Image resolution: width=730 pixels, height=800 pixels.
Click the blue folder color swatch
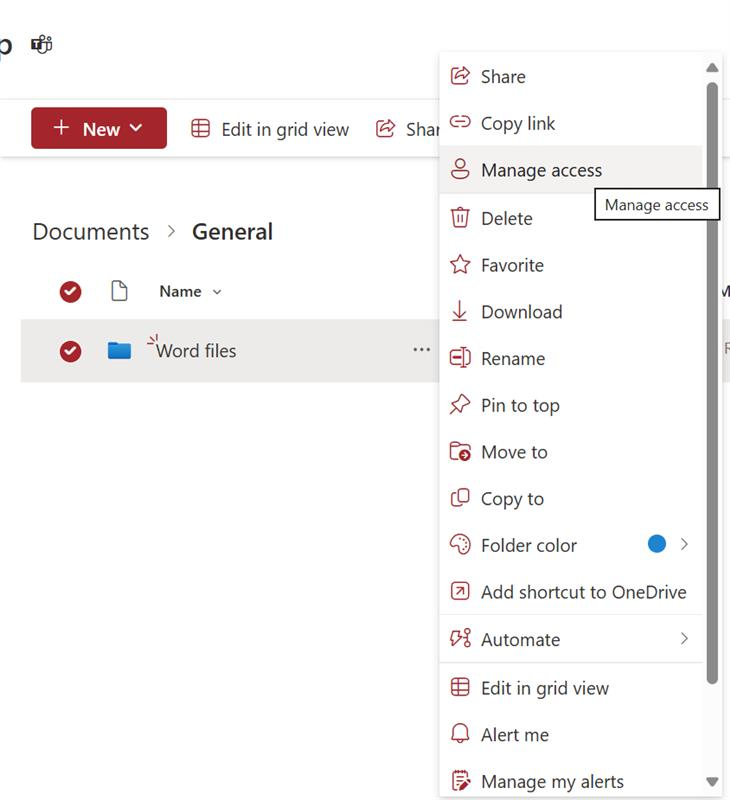657,544
